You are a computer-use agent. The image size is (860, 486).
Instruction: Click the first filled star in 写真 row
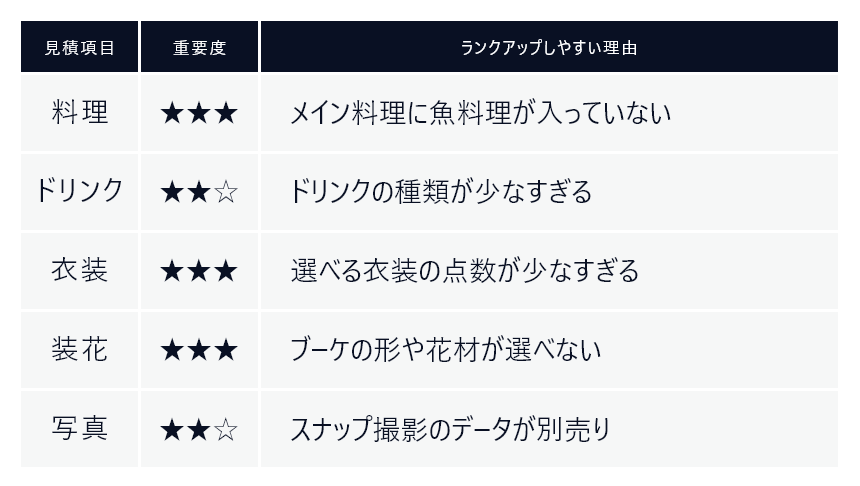172,430
